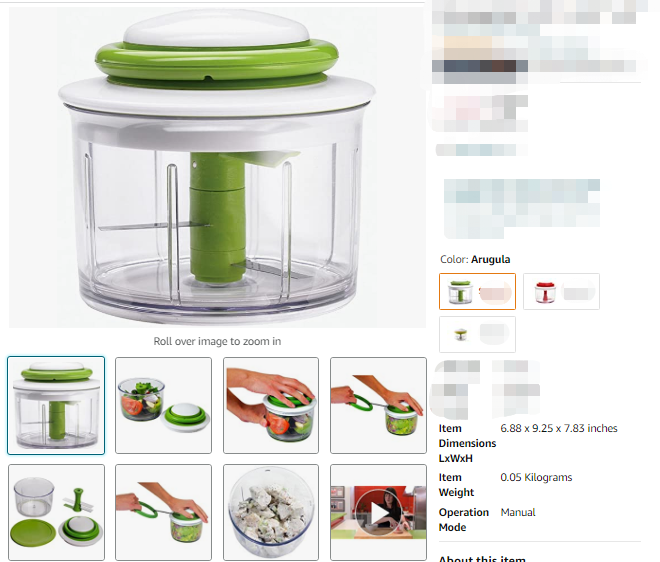The height and width of the screenshot is (562, 660).
Task: Play the product demonstration video
Action: pyautogui.click(x=378, y=512)
